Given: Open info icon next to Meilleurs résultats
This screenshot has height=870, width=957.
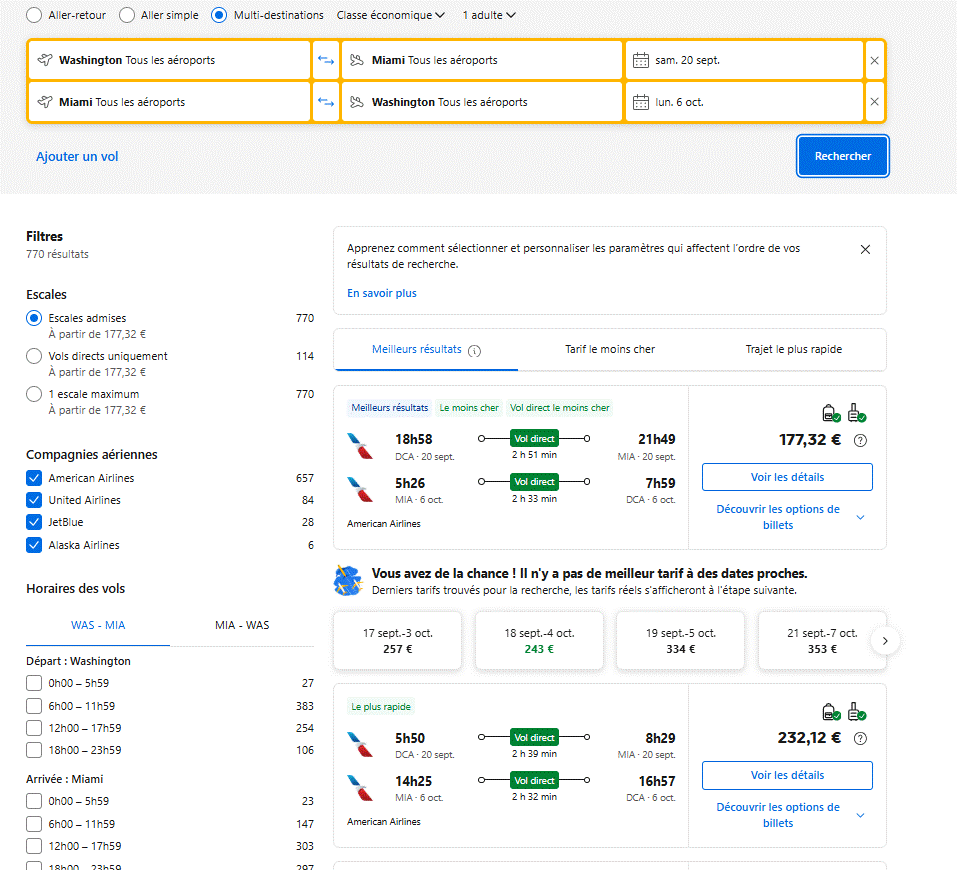Looking at the screenshot, I should tap(475, 351).
